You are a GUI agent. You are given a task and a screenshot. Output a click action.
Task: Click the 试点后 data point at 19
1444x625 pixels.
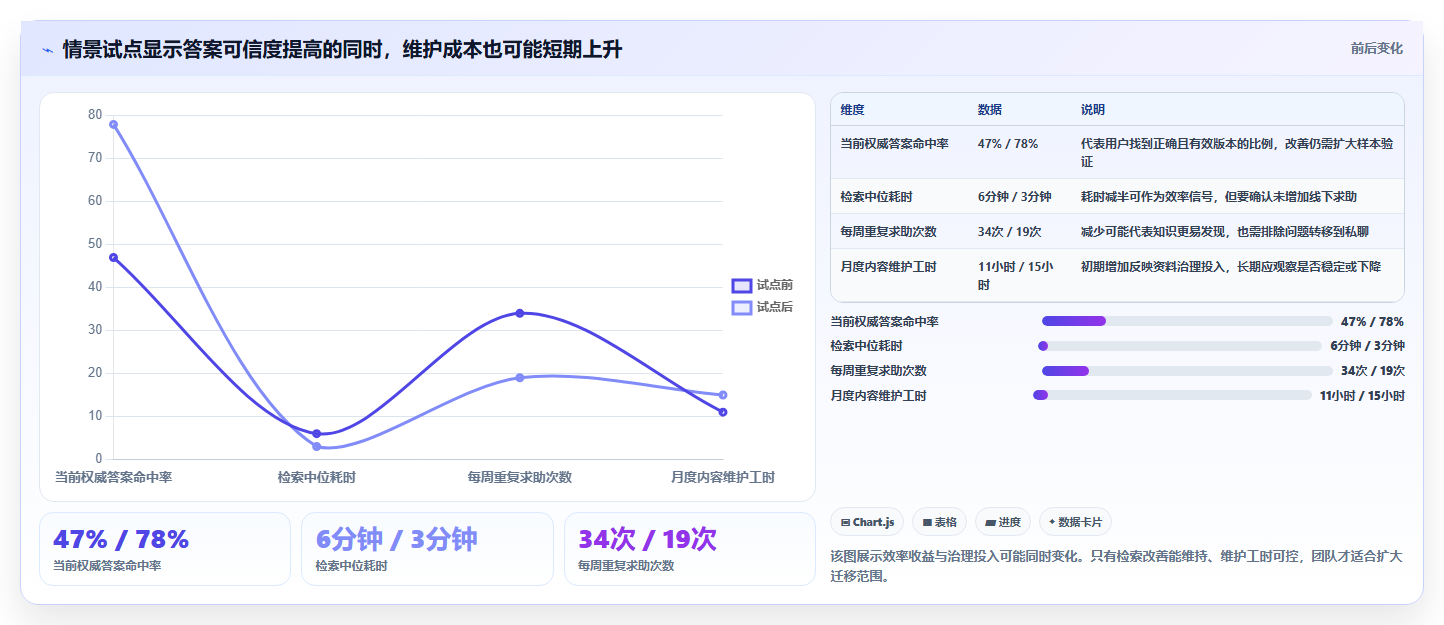pyautogui.click(x=520, y=377)
